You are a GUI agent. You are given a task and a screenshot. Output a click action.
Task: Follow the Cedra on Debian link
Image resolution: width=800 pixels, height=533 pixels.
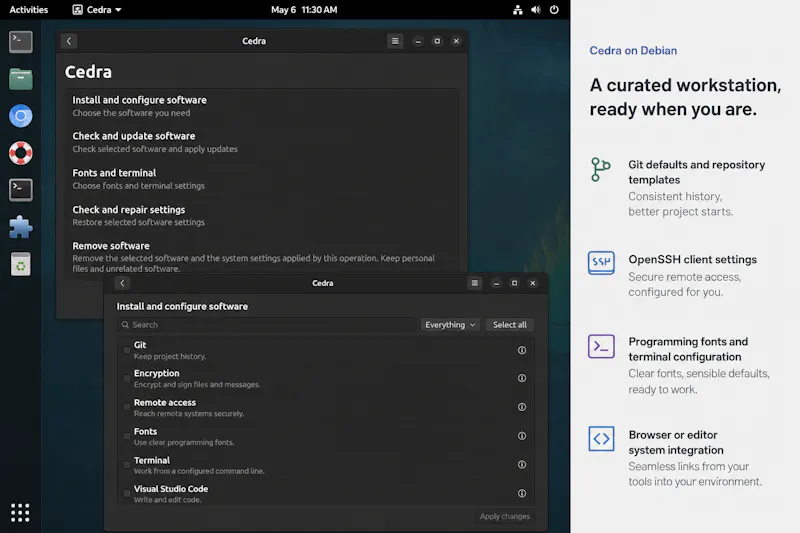633,50
